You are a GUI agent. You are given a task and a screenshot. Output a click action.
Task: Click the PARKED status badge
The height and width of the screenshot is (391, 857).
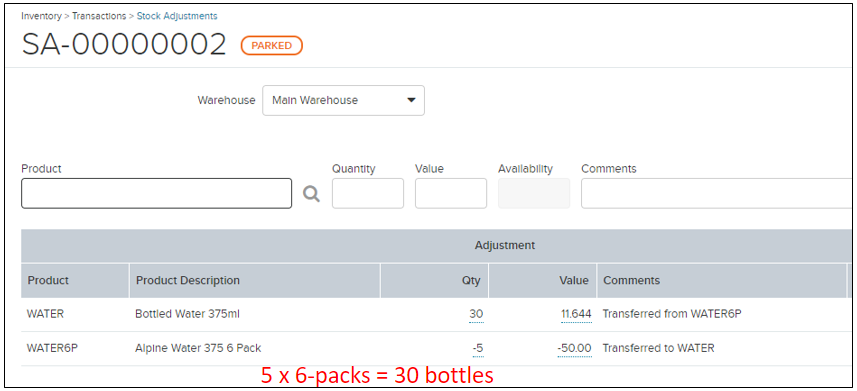[272, 45]
